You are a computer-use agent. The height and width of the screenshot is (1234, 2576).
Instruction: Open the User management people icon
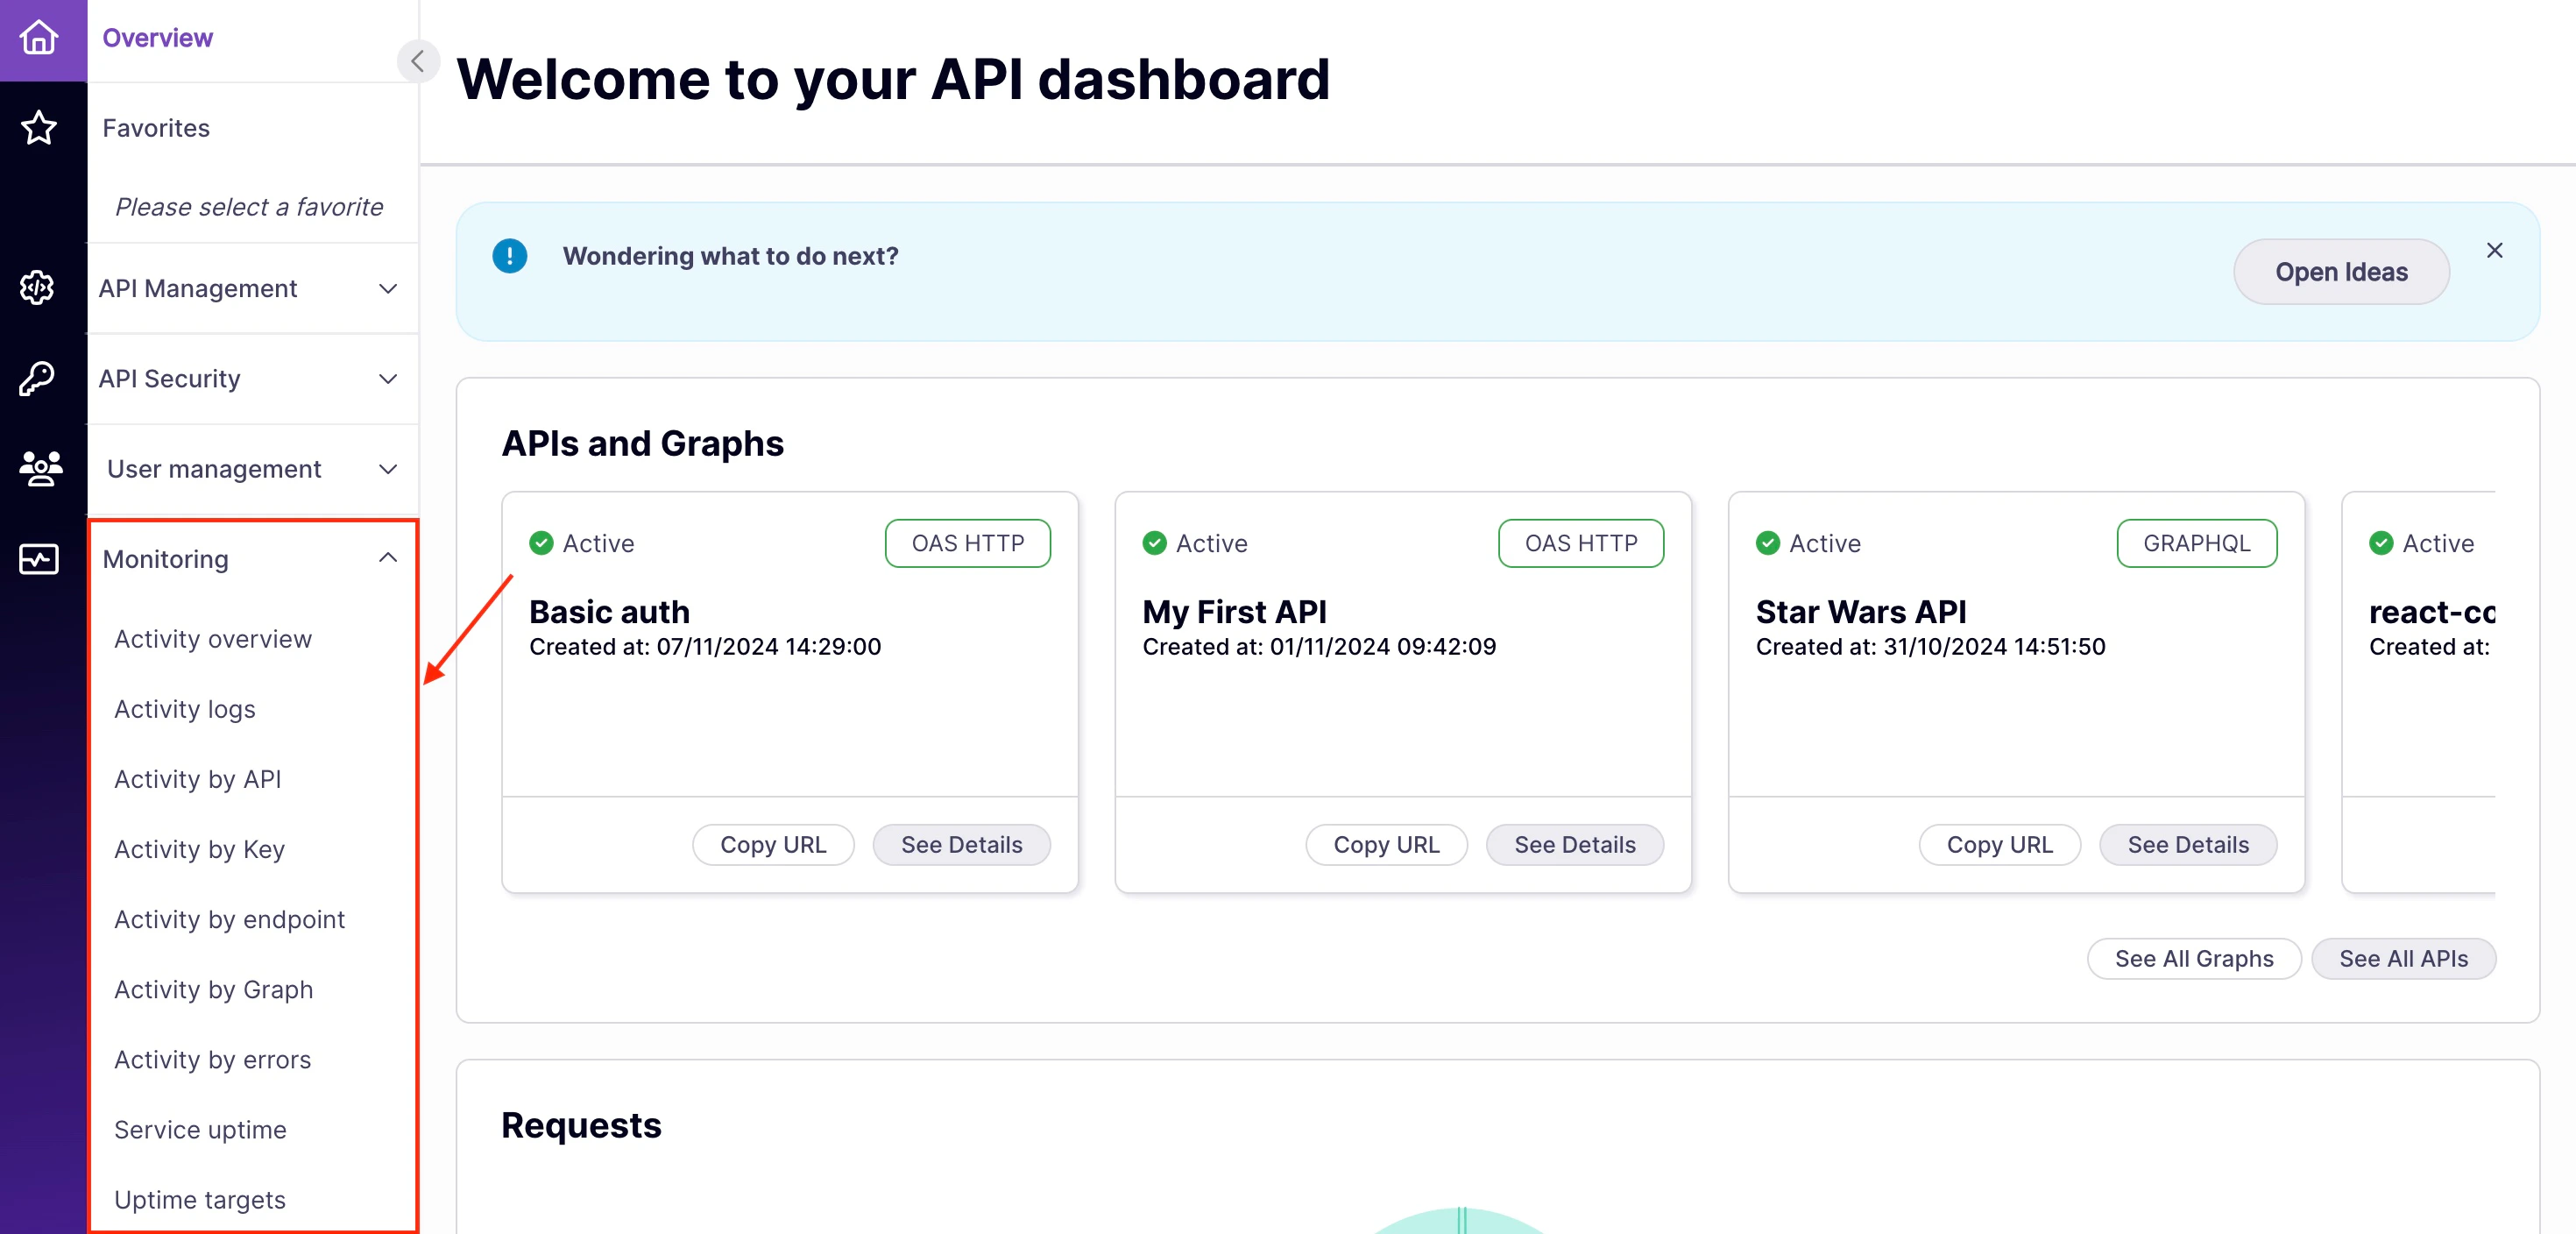click(40, 468)
